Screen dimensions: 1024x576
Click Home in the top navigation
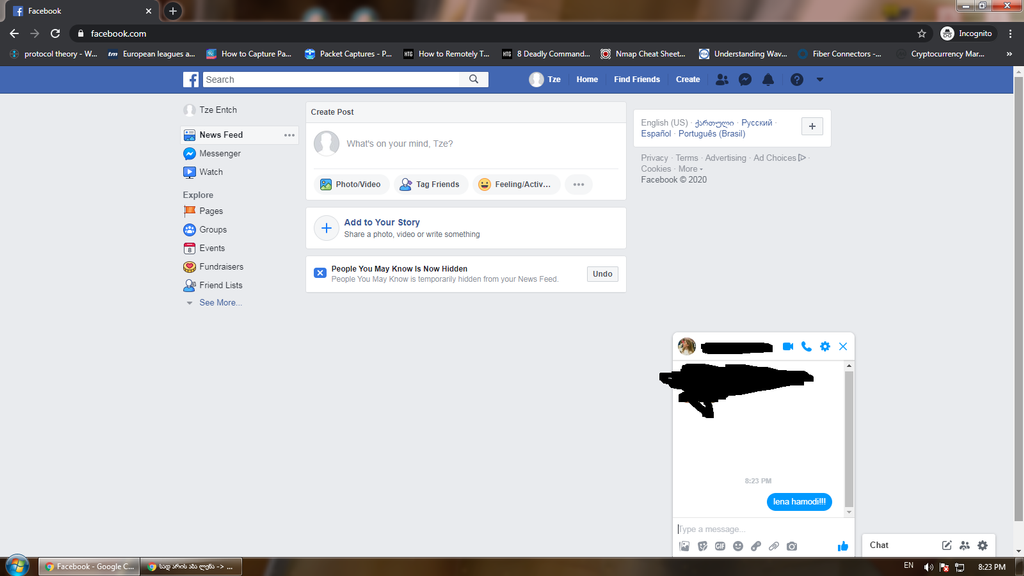tap(586, 79)
